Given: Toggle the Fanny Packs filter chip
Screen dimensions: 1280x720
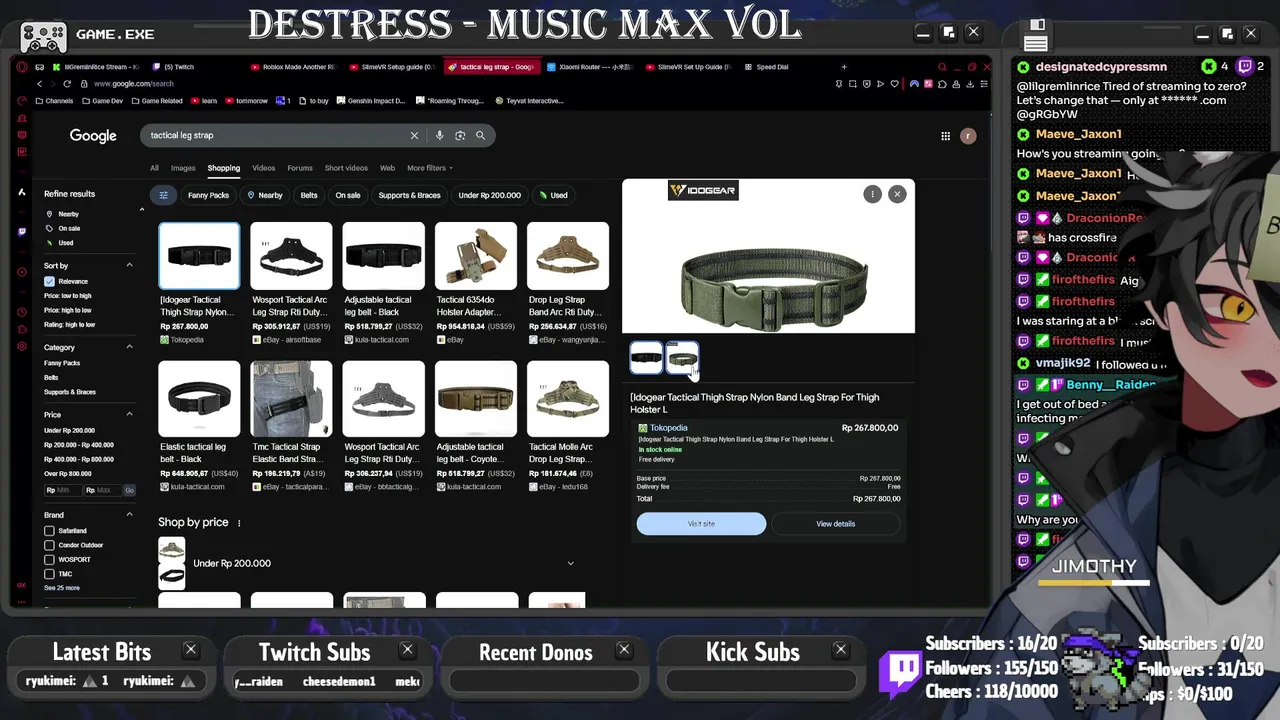Looking at the screenshot, I should (x=208, y=195).
